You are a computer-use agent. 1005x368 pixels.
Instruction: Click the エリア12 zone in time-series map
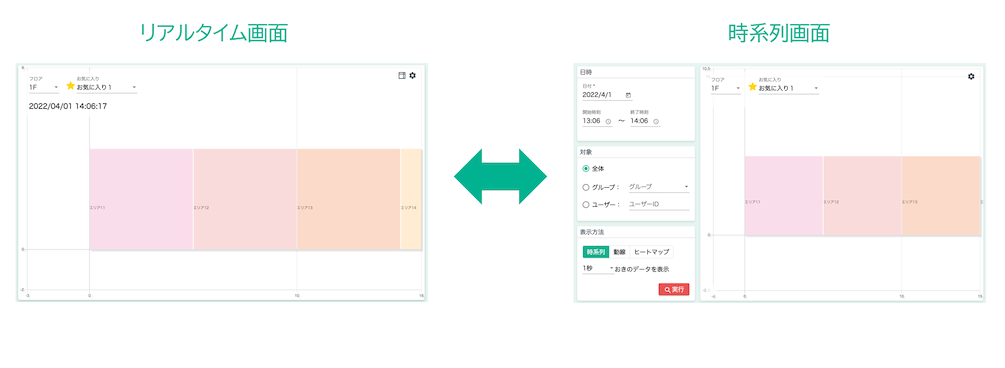(862, 196)
